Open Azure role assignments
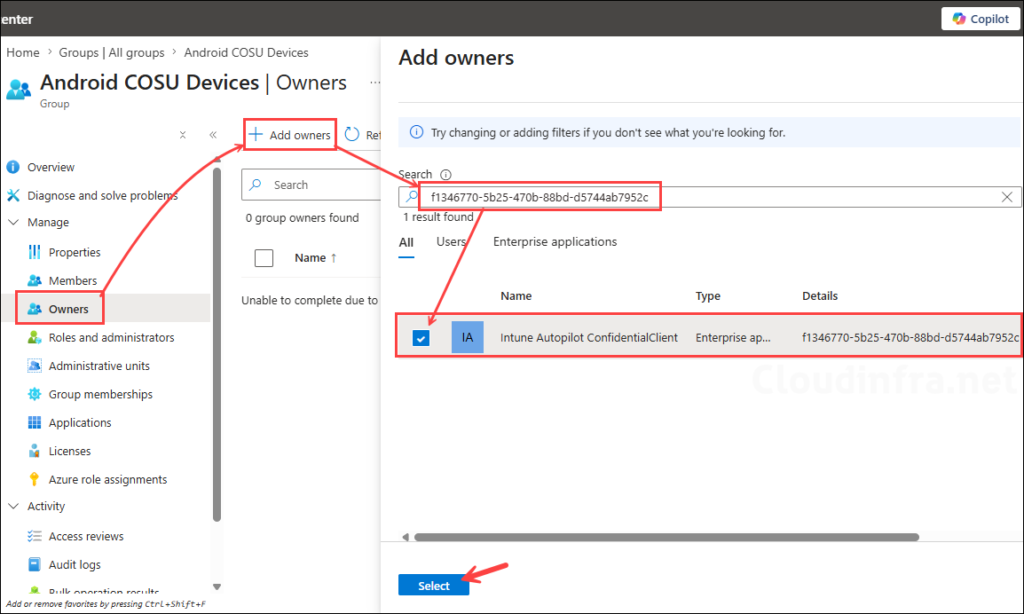 click(x=108, y=479)
